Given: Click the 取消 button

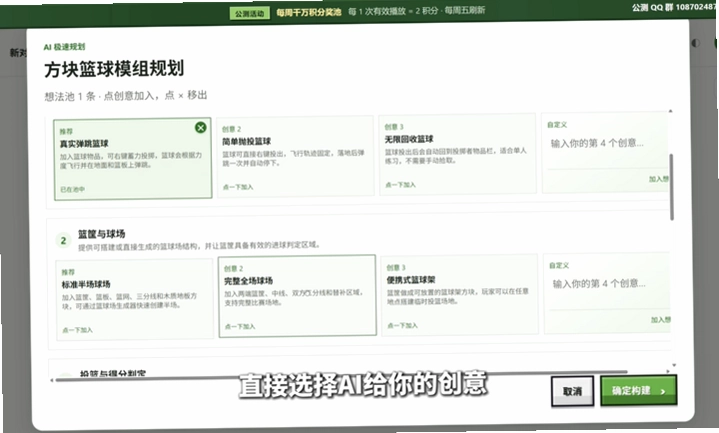Looking at the screenshot, I should pyautogui.click(x=572, y=391).
